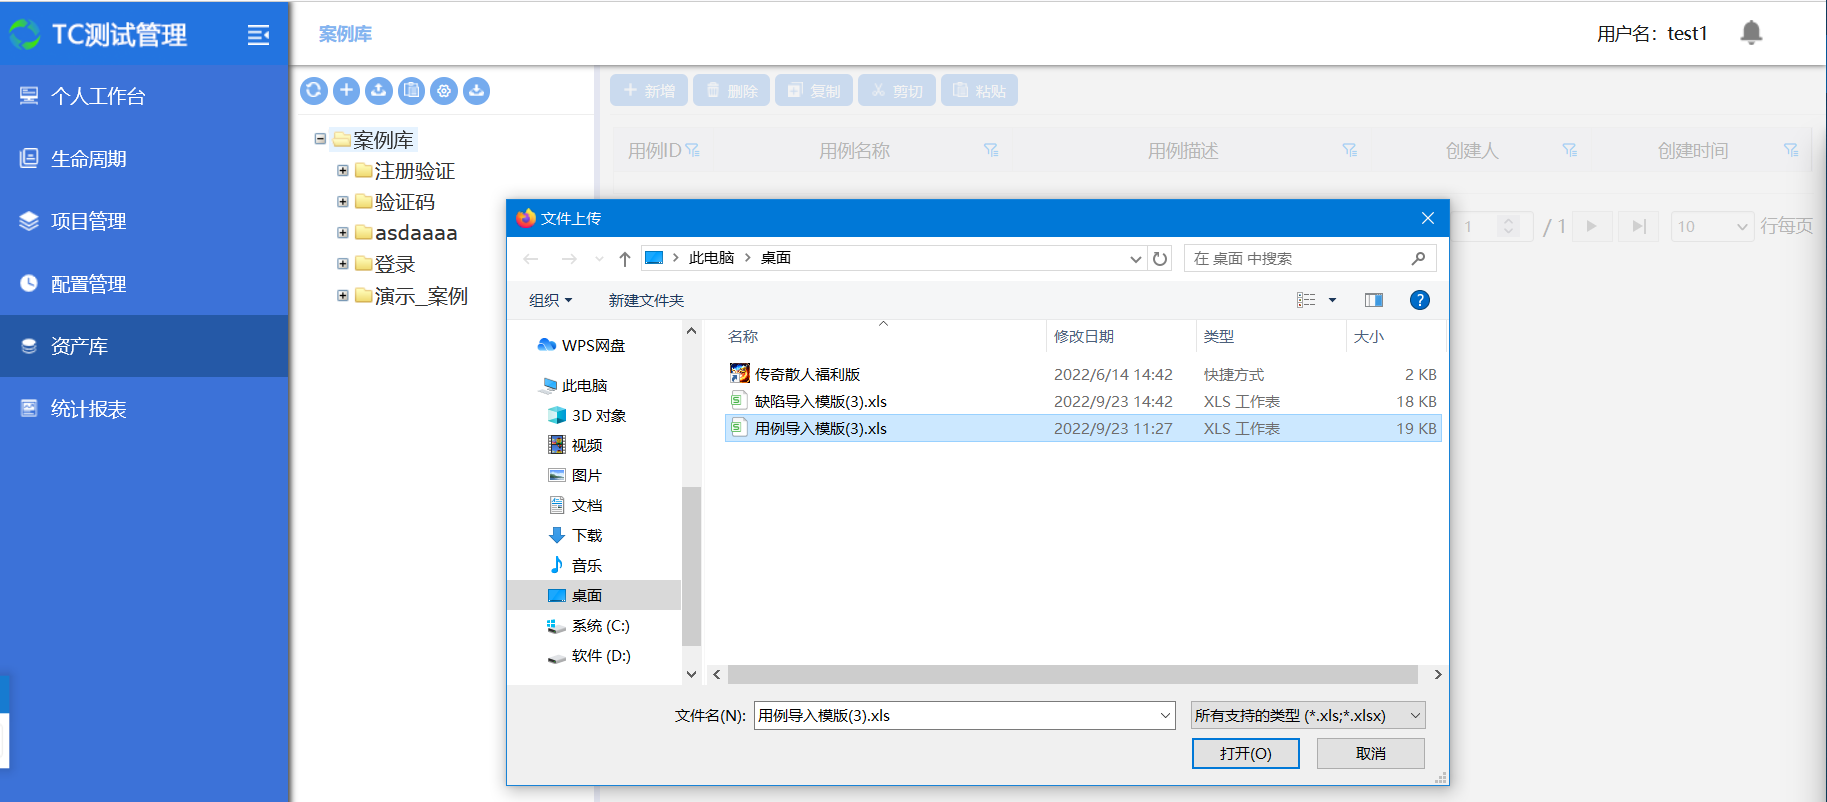The image size is (1827, 802).
Task: Expand the 验证码 folder node
Action: coord(343,202)
